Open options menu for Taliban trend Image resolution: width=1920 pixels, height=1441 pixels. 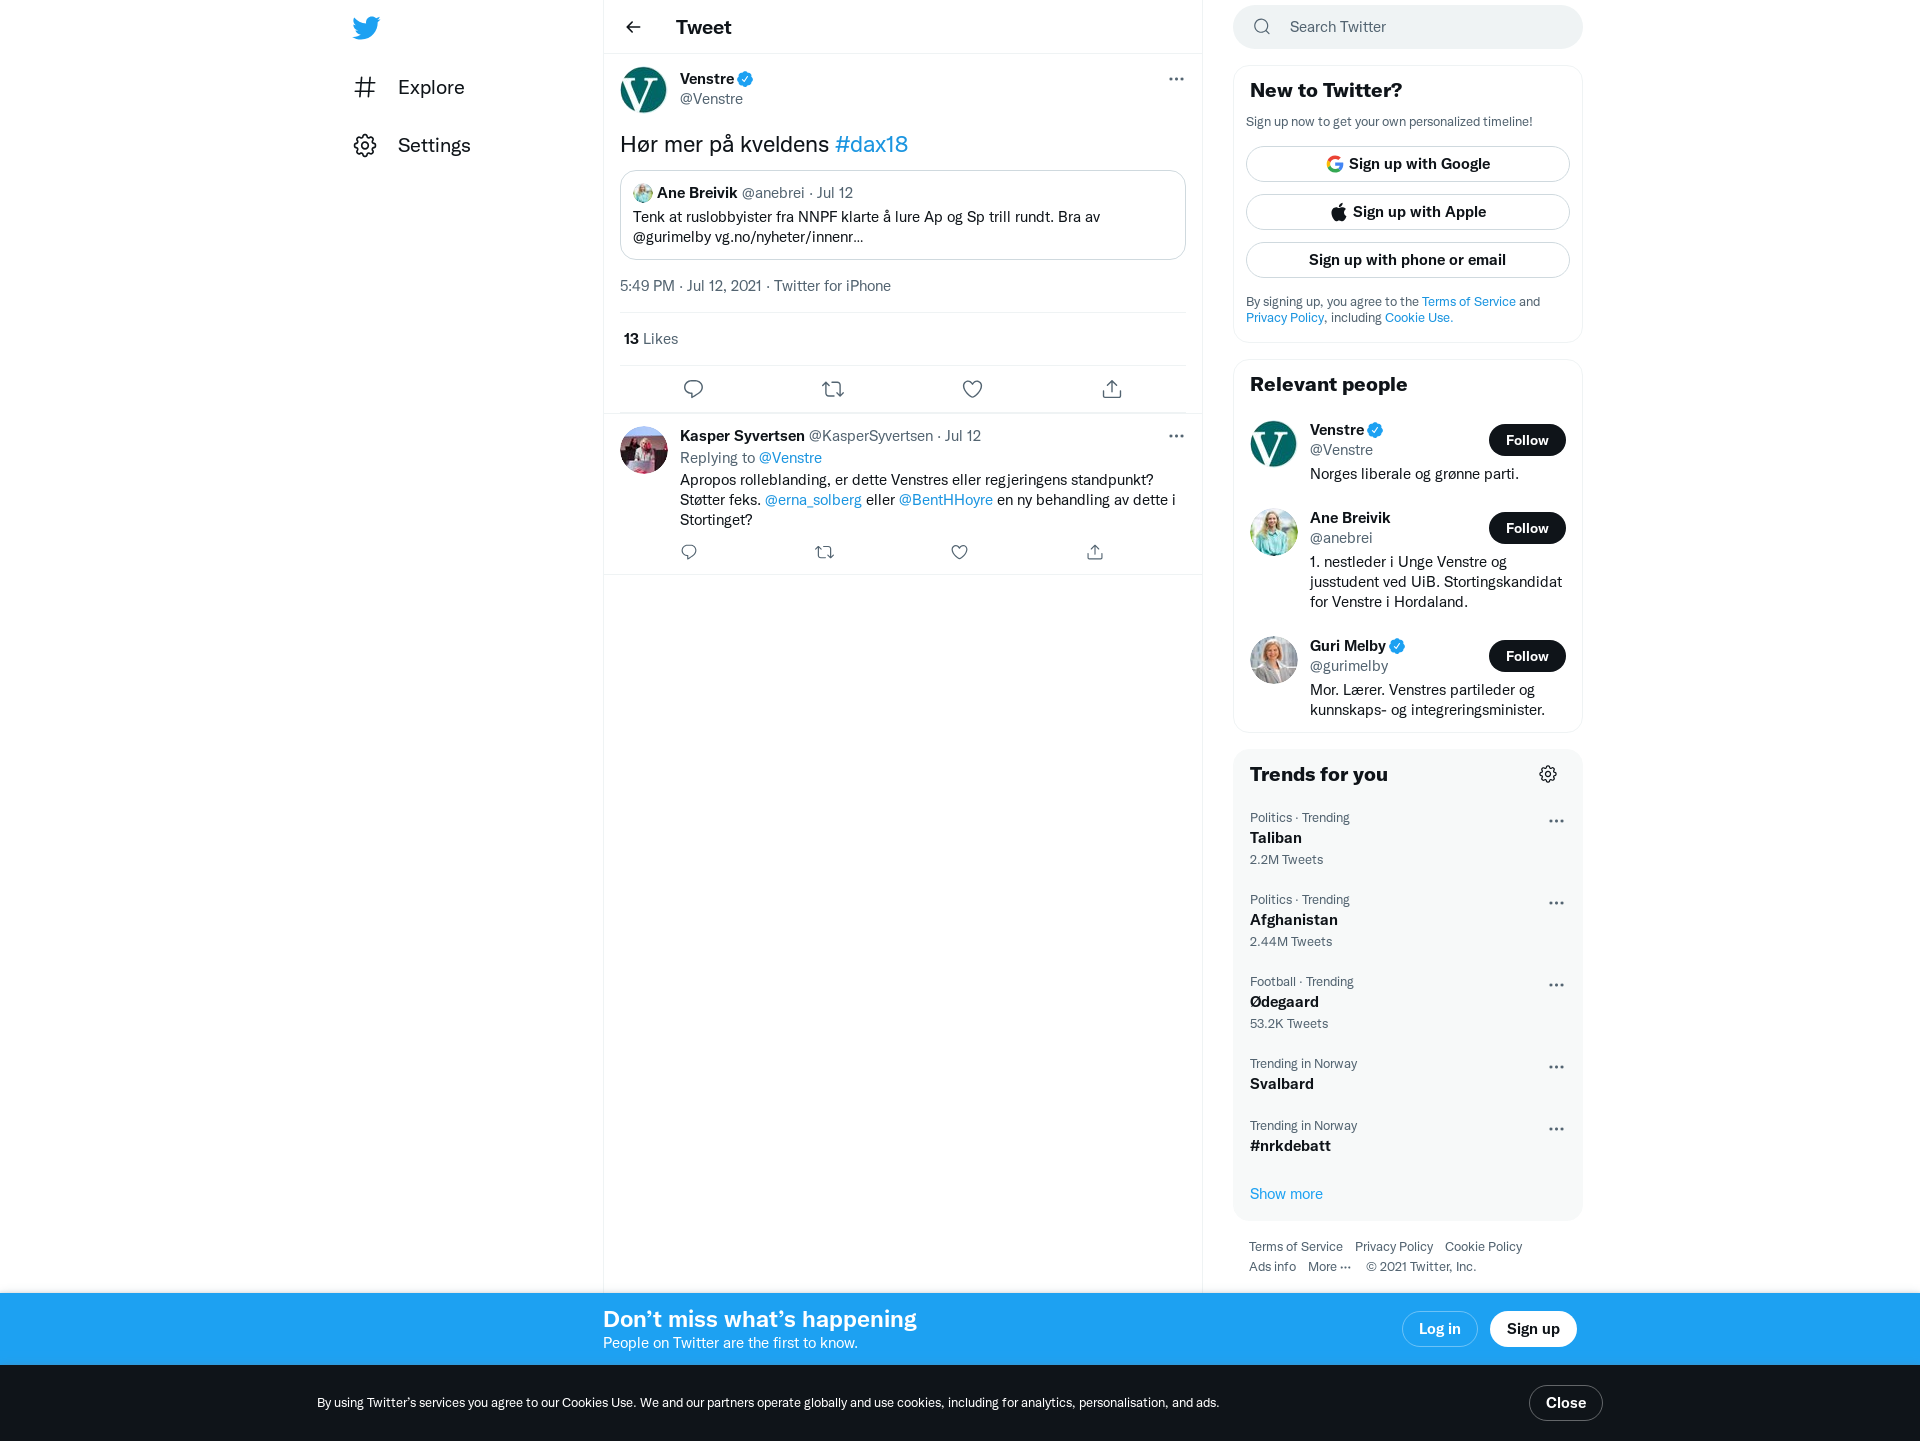1556,821
